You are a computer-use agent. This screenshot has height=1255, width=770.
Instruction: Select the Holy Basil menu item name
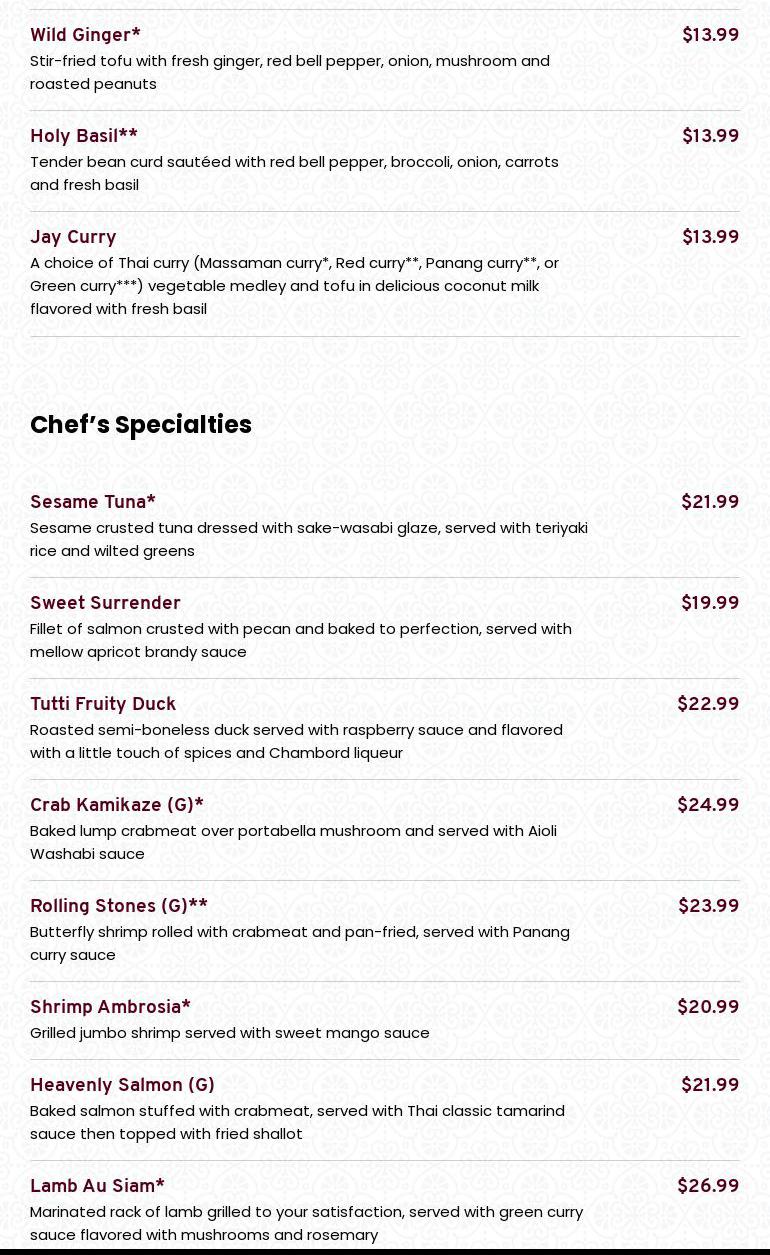tap(84, 137)
